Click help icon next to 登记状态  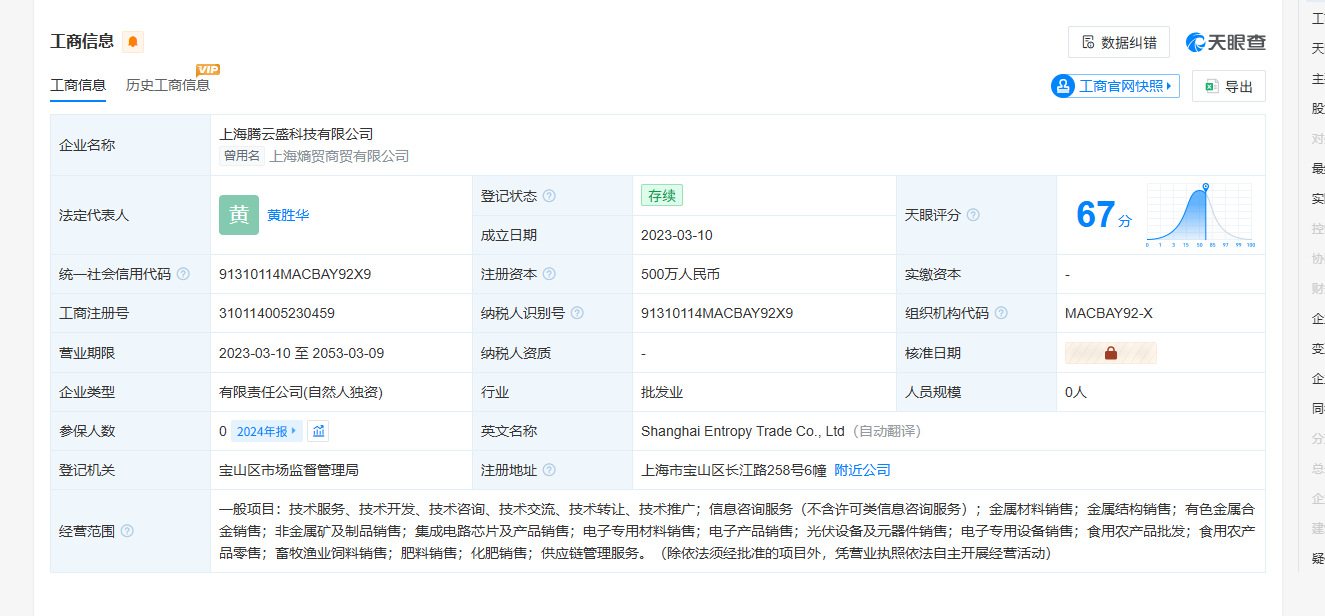click(549, 196)
